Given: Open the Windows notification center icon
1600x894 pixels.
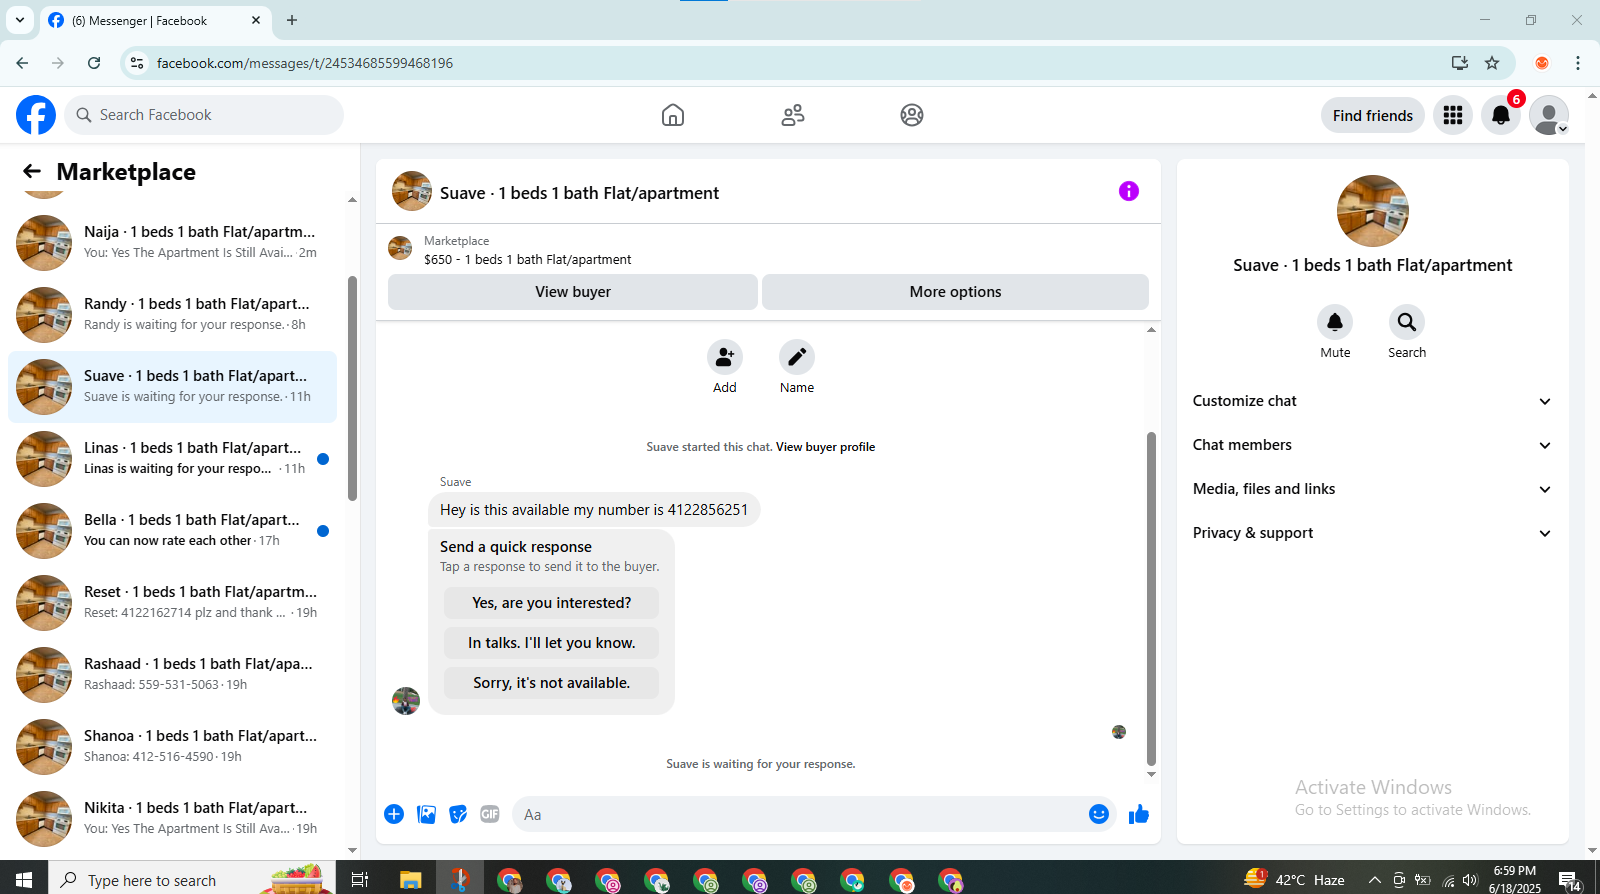Looking at the screenshot, I should point(1570,880).
